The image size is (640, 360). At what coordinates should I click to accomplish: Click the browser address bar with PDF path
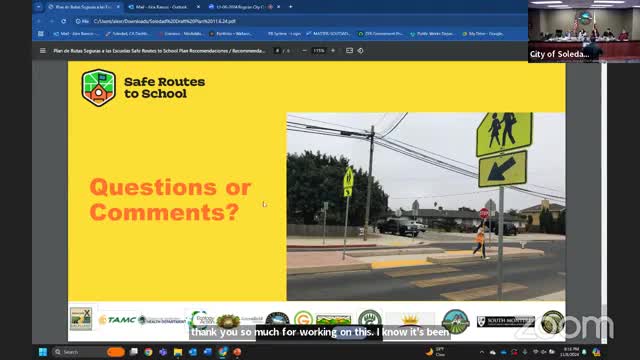point(164,21)
